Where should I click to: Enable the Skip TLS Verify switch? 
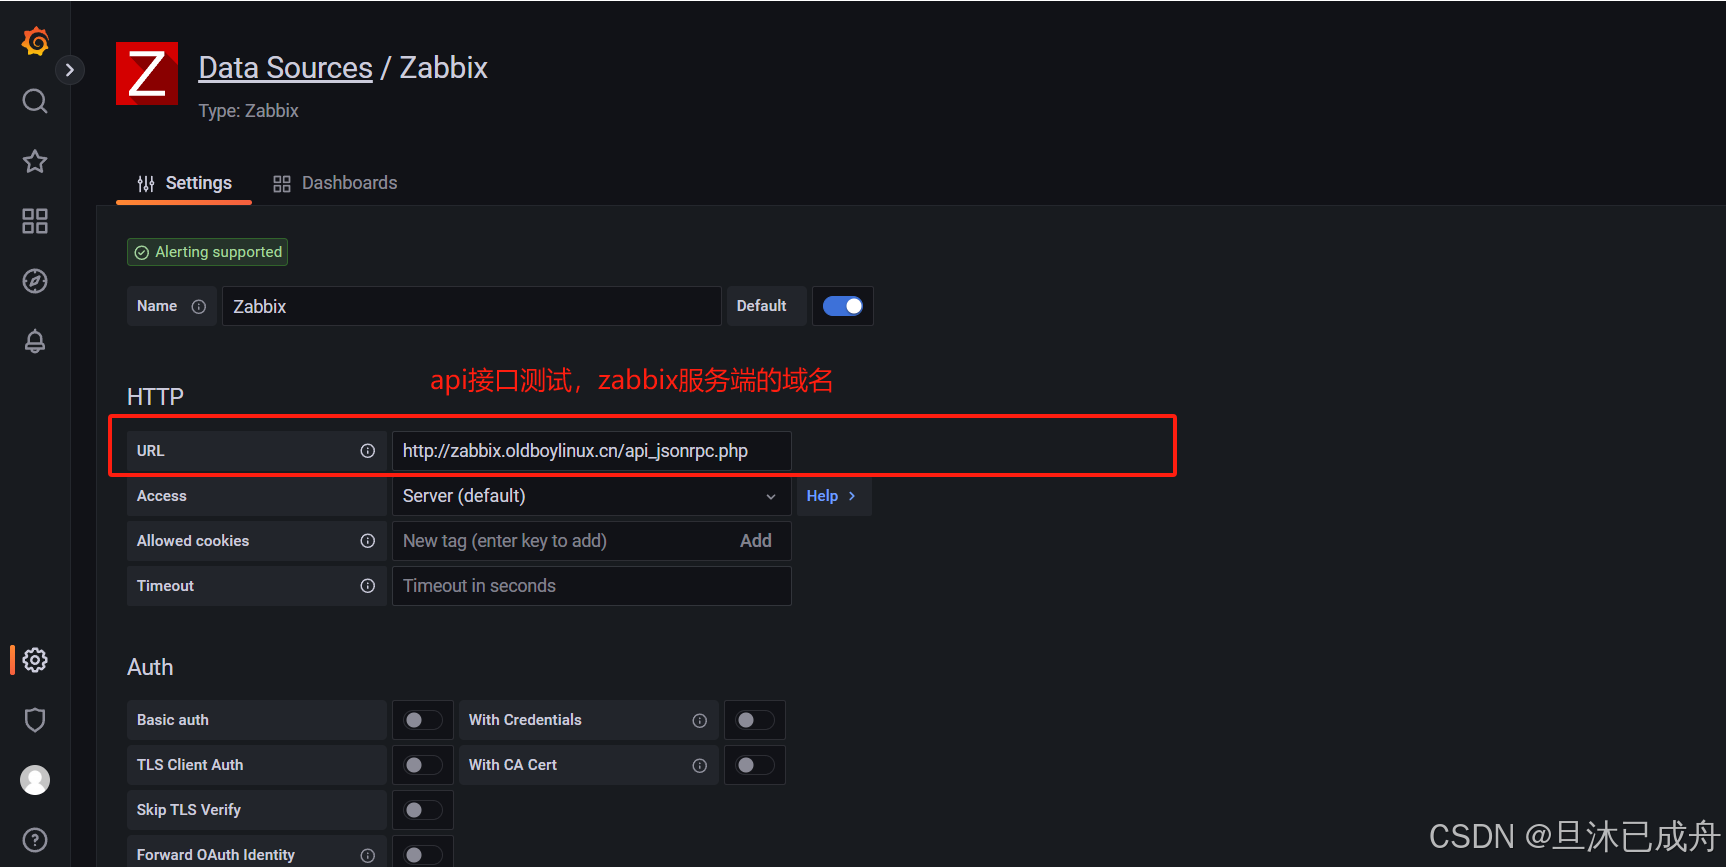(x=423, y=810)
